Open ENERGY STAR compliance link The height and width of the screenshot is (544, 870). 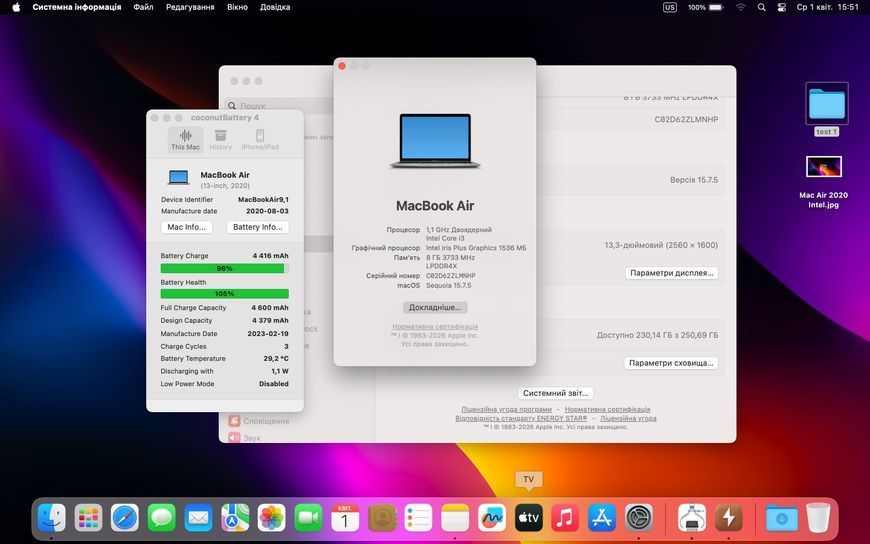[x=521, y=418]
